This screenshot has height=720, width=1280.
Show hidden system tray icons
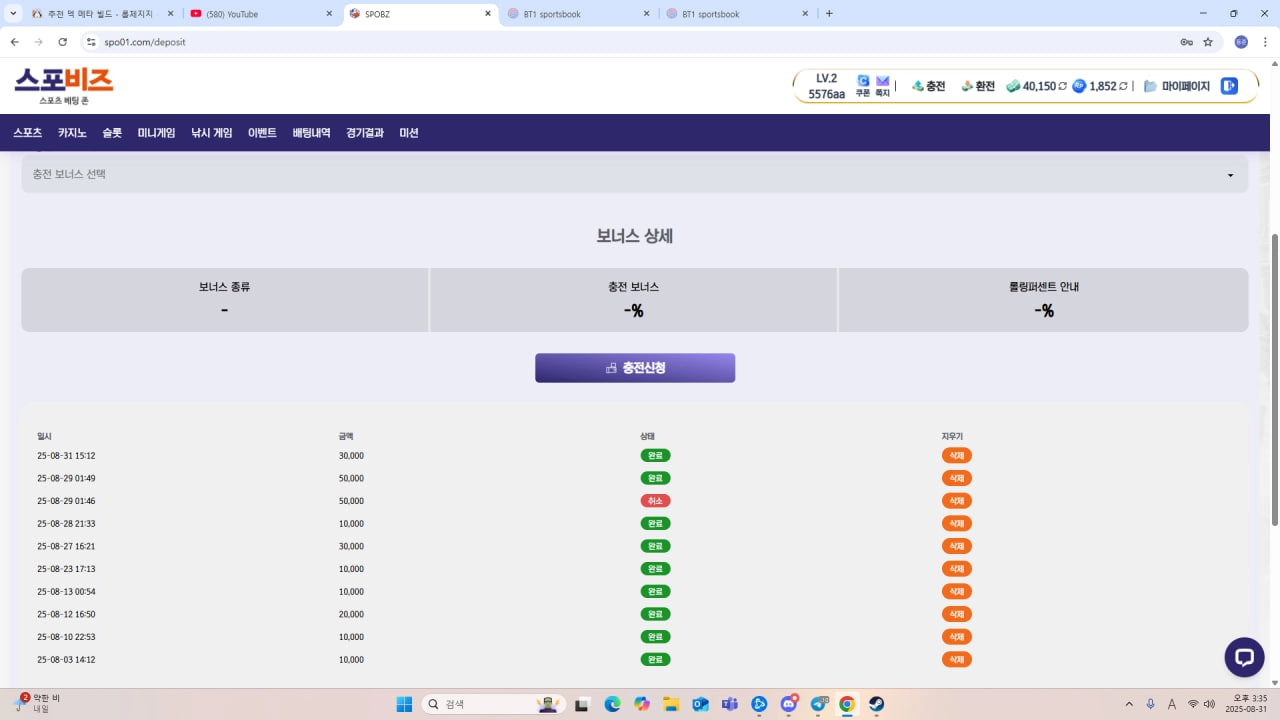pyautogui.click(x=1129, y=704)
